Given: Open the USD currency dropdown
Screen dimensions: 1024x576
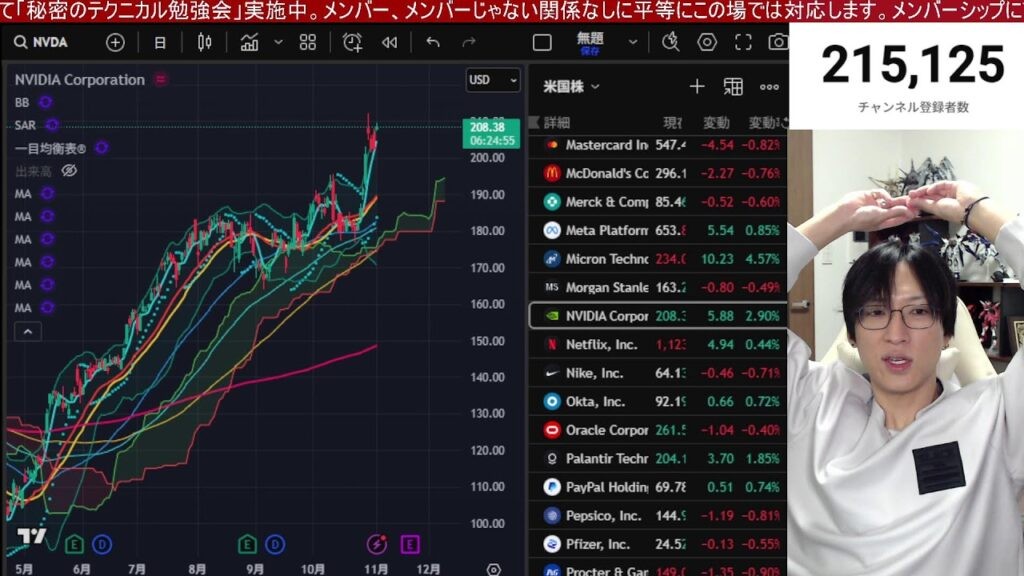Looking at the screenshot, I should tap(493, 80).
